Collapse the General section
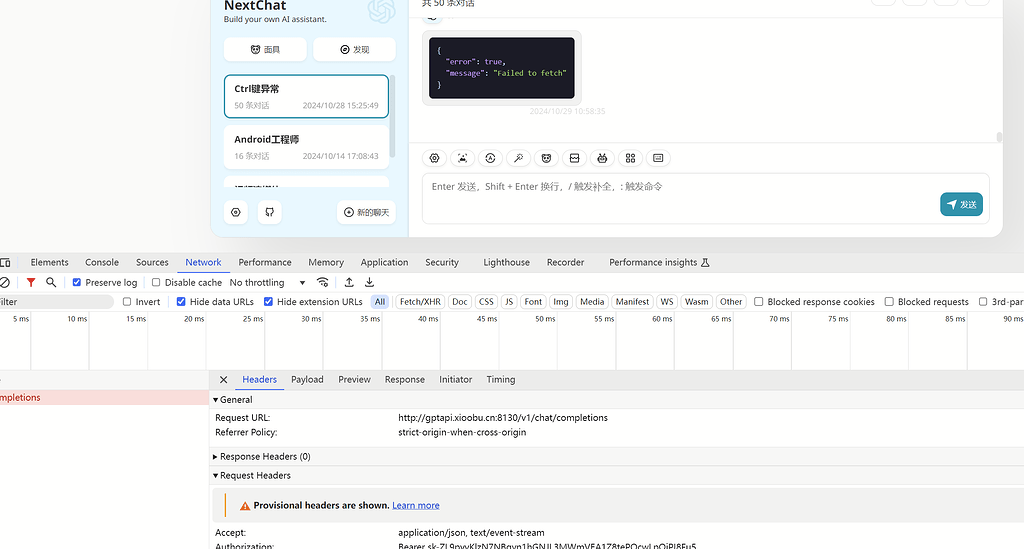Viewport: 1024px width, 549px height. coord(216,400)
